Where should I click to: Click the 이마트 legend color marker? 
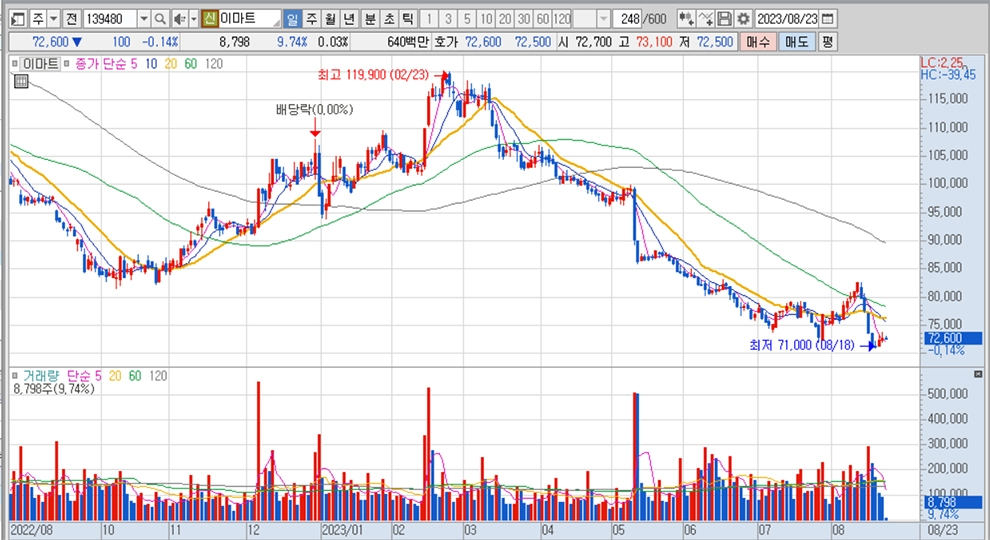coord(15,63)
